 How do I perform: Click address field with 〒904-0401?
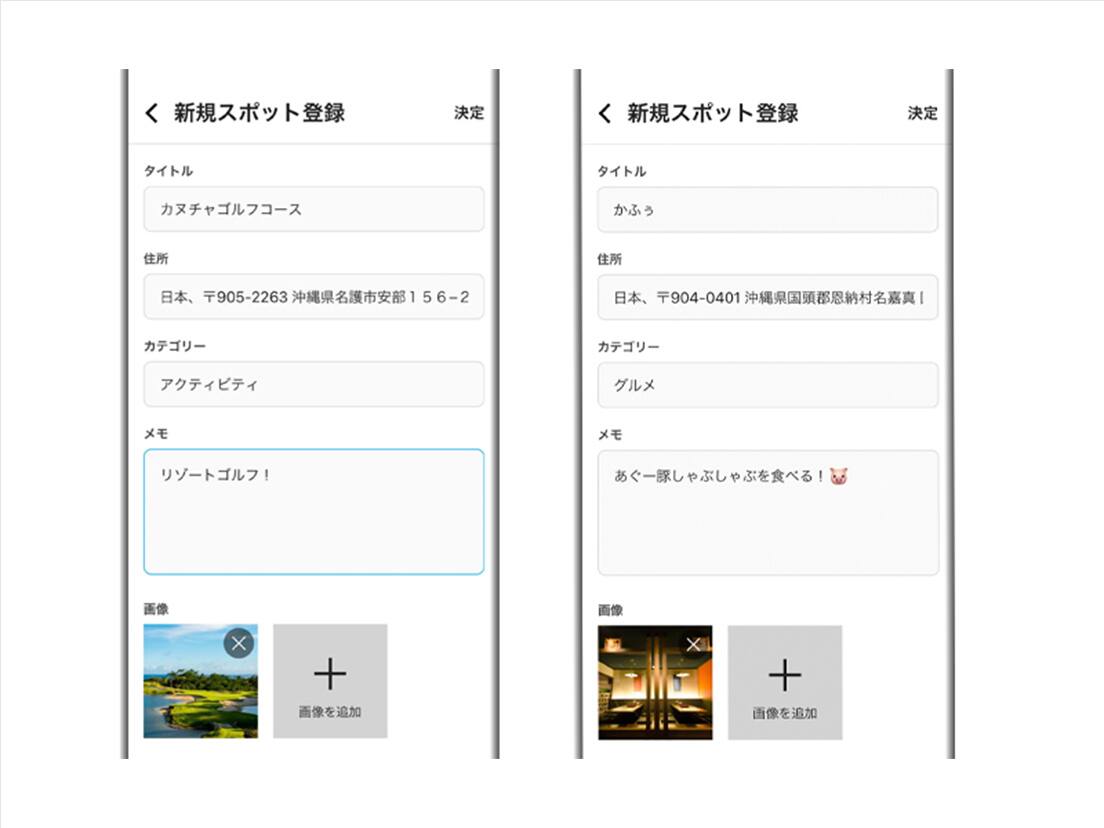point(767,298)
